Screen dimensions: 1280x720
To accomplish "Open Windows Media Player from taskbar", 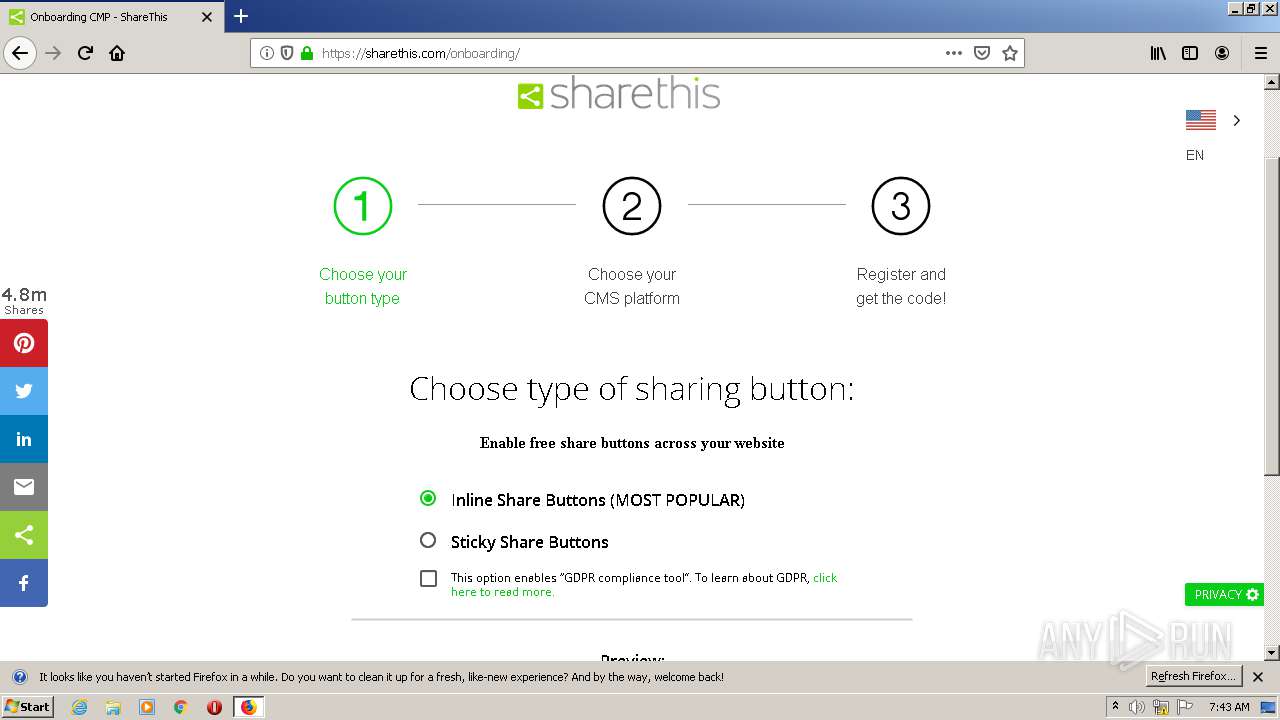I will pos(147,707).
